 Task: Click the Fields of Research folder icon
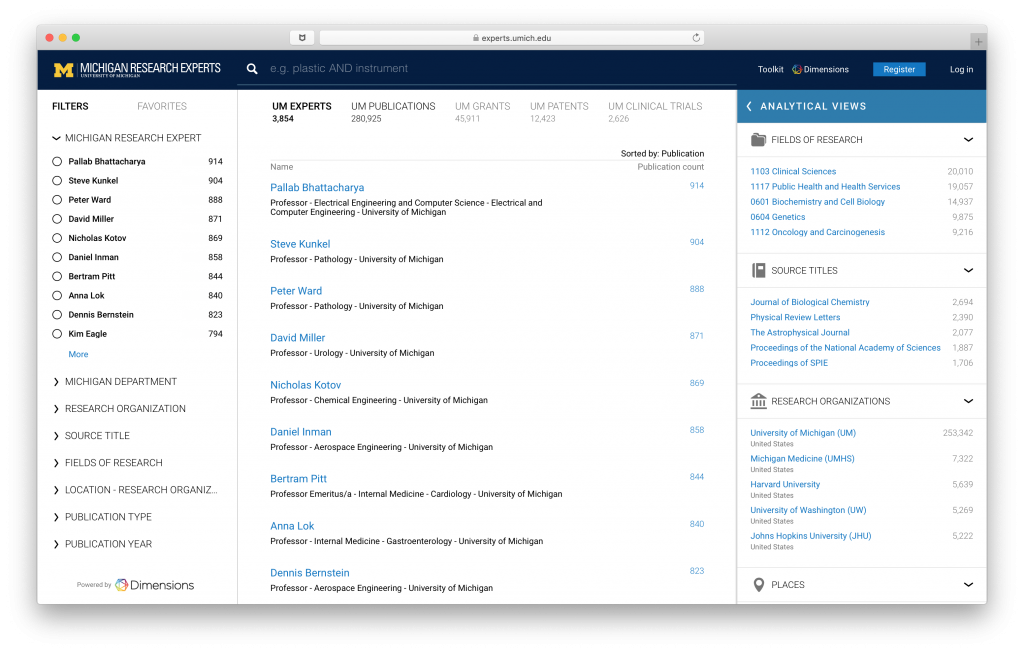click(758, 140)
